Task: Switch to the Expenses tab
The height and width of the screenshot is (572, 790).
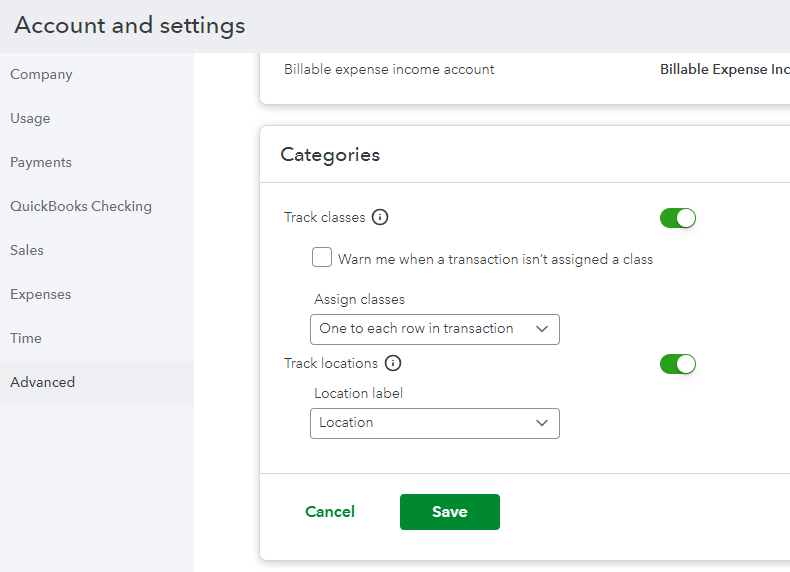Action: 41,295
